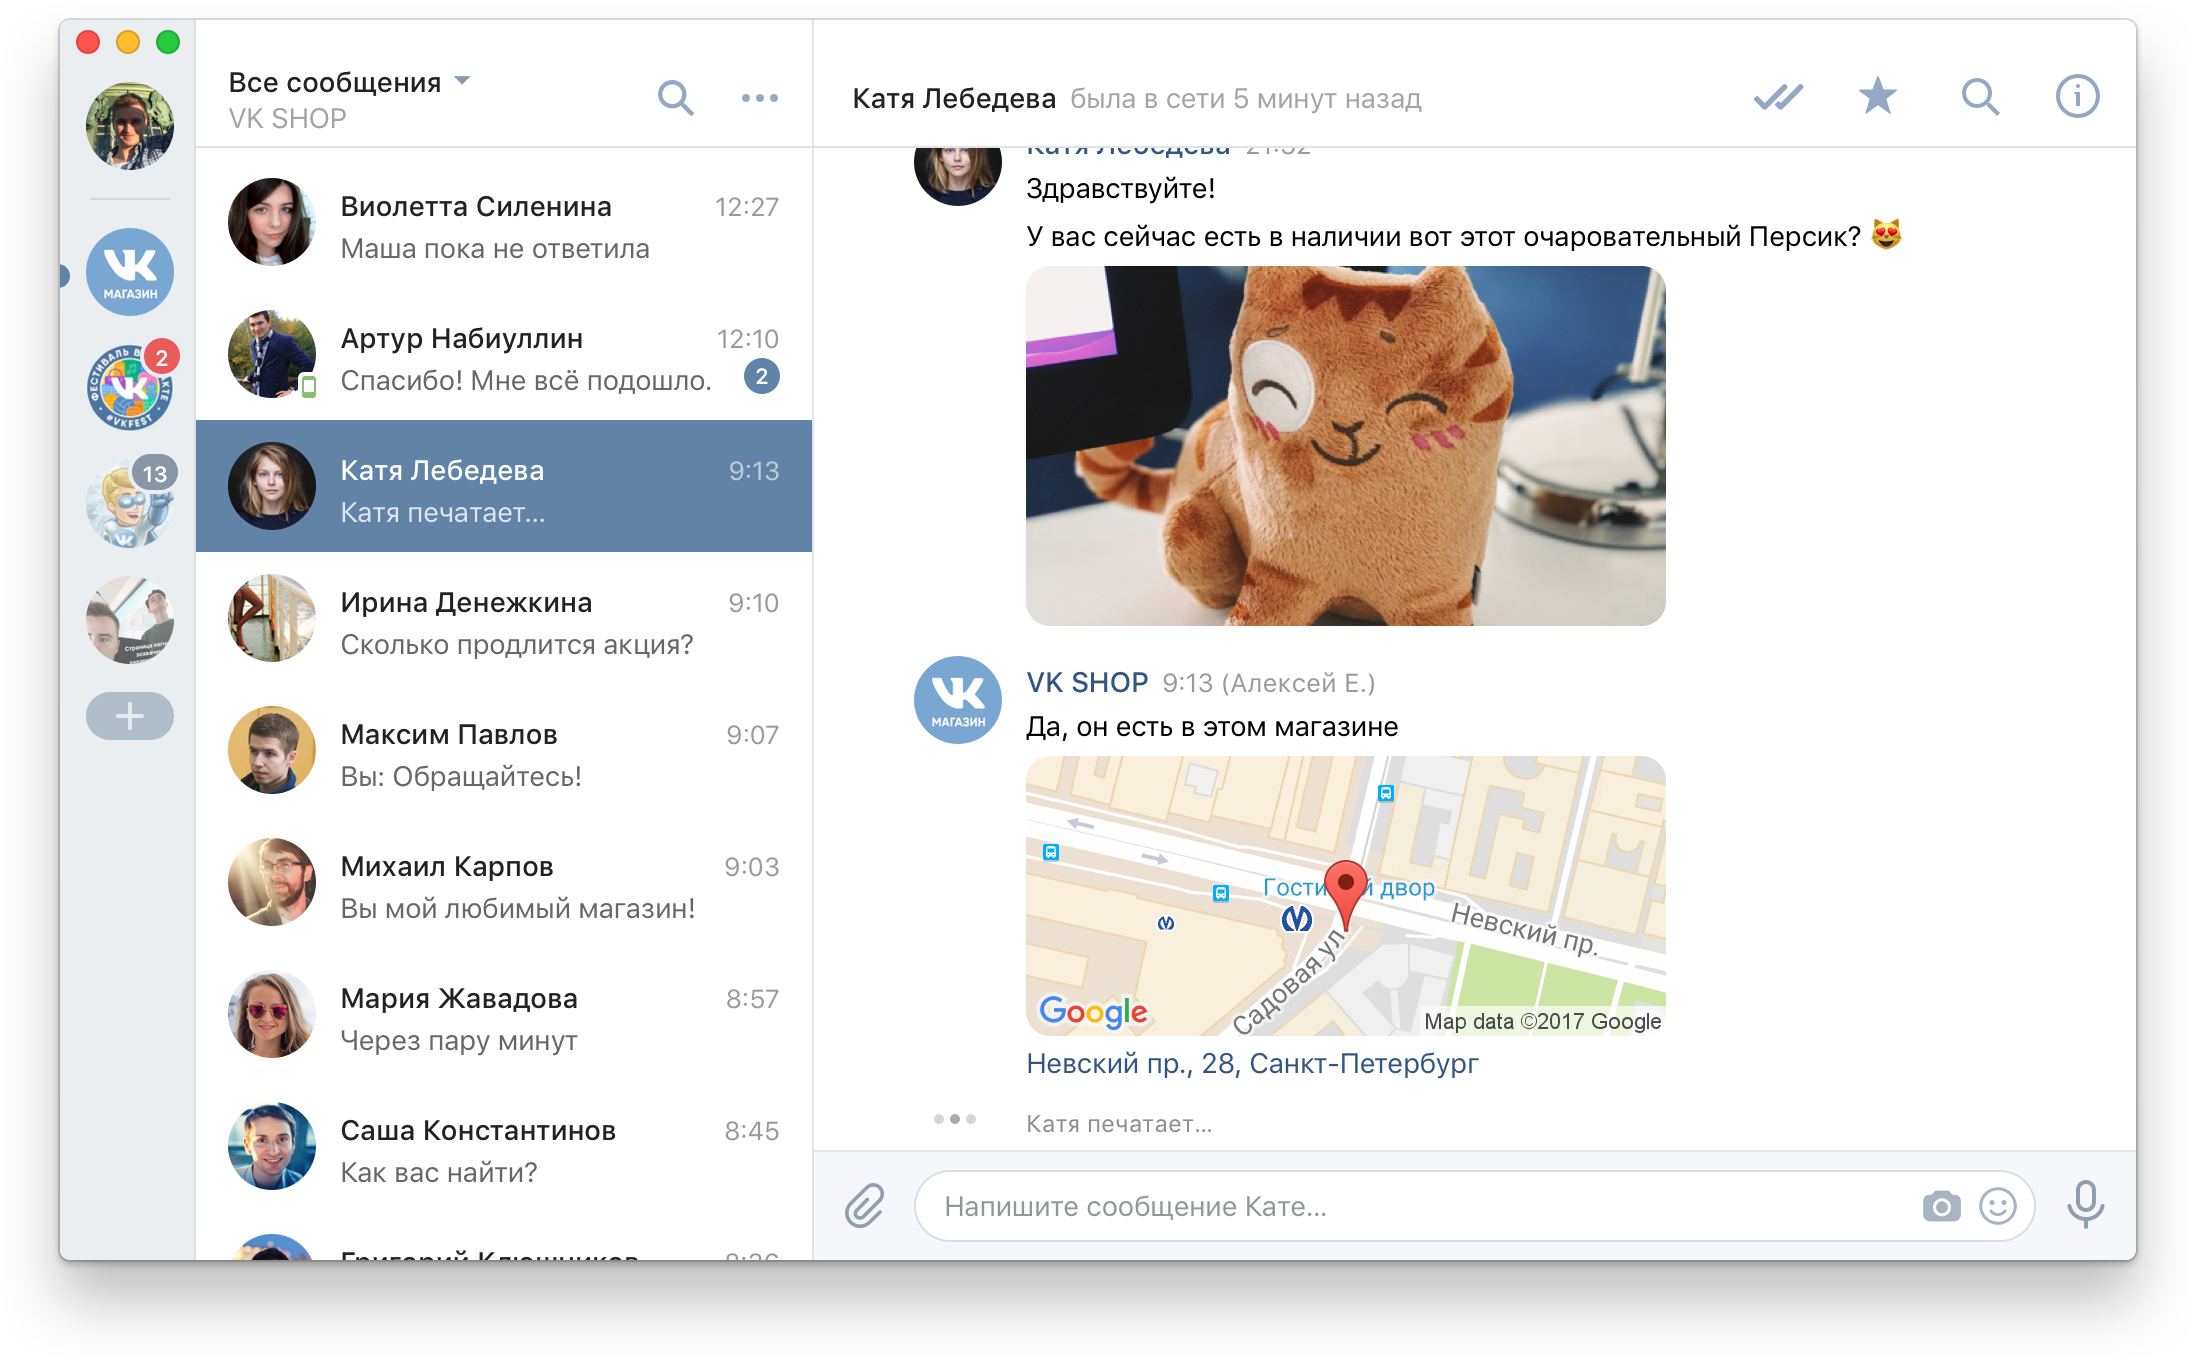
Task: Click the paperclip attachment icon
Action: coord(864,1205)
